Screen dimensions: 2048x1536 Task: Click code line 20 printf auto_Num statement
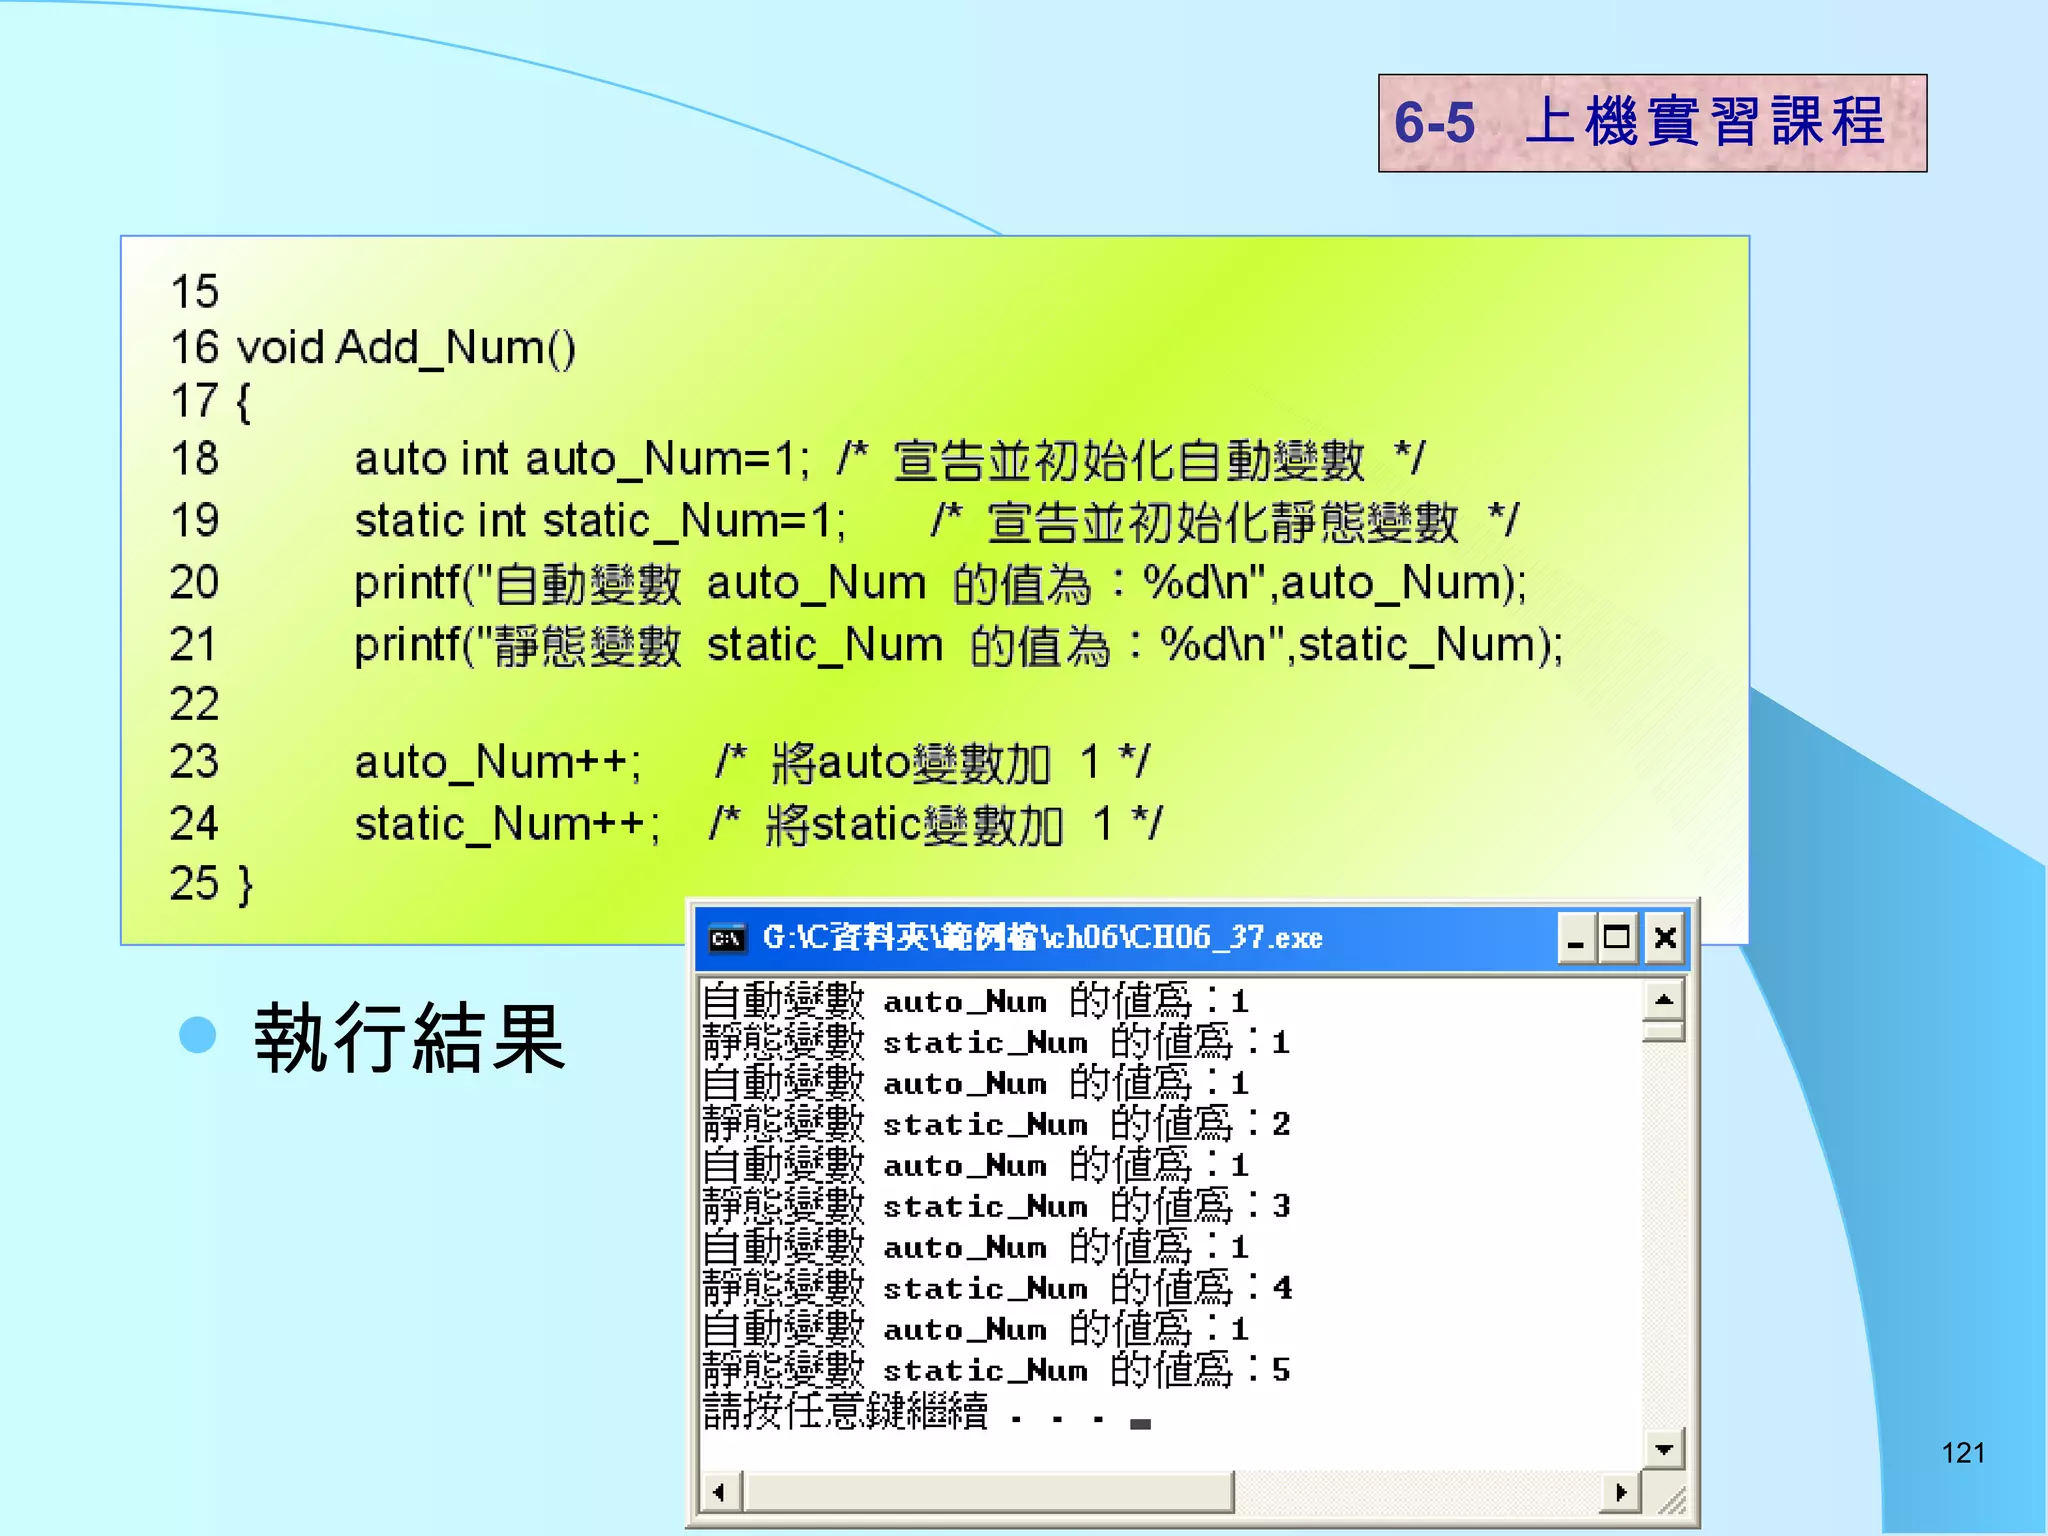tap(941, 583)
